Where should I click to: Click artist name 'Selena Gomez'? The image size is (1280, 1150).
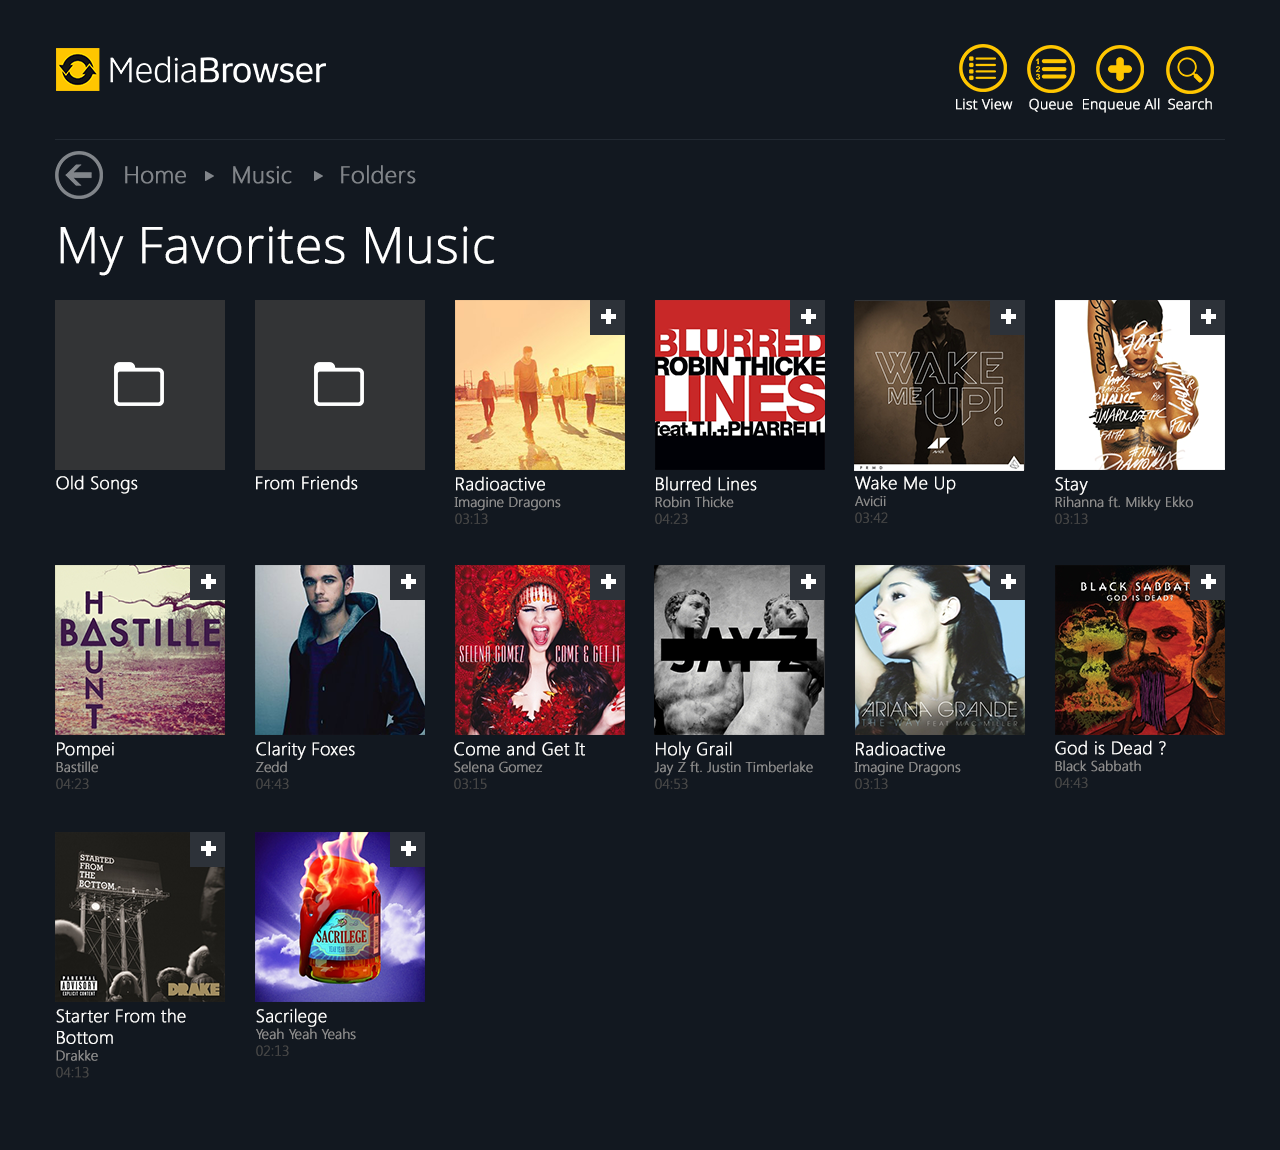[x=498, y=767]
